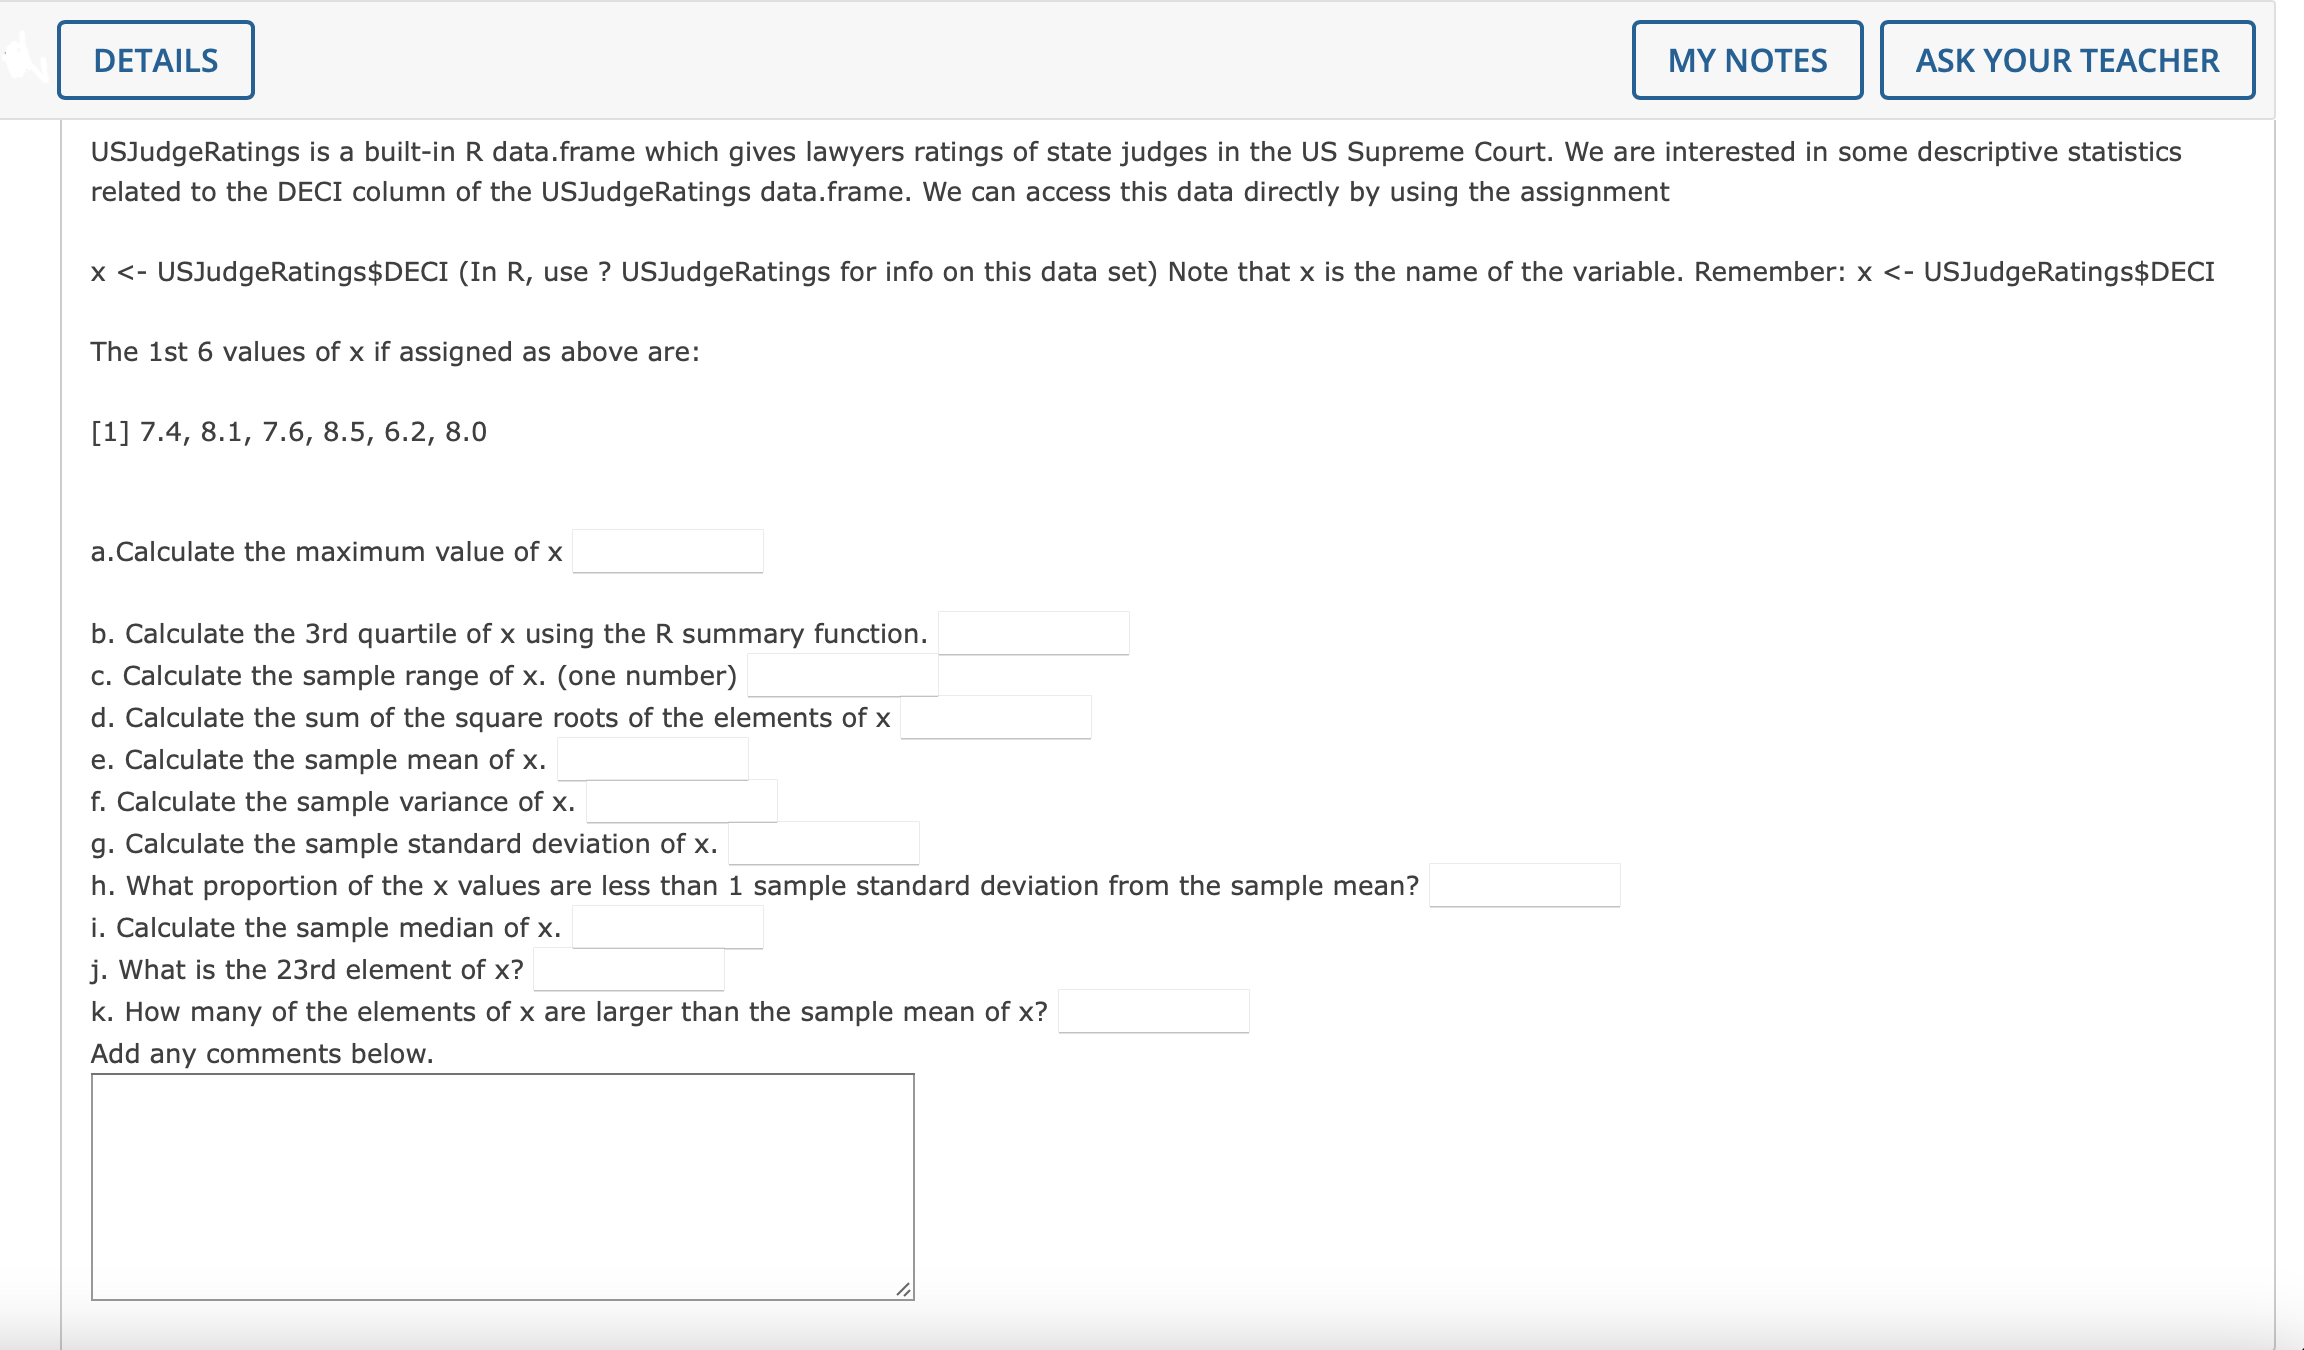Viewport: 2304px width, 1350px height.
Task: Select the elements larger than mean answer field
Action: click(x=1155, y=1011)
